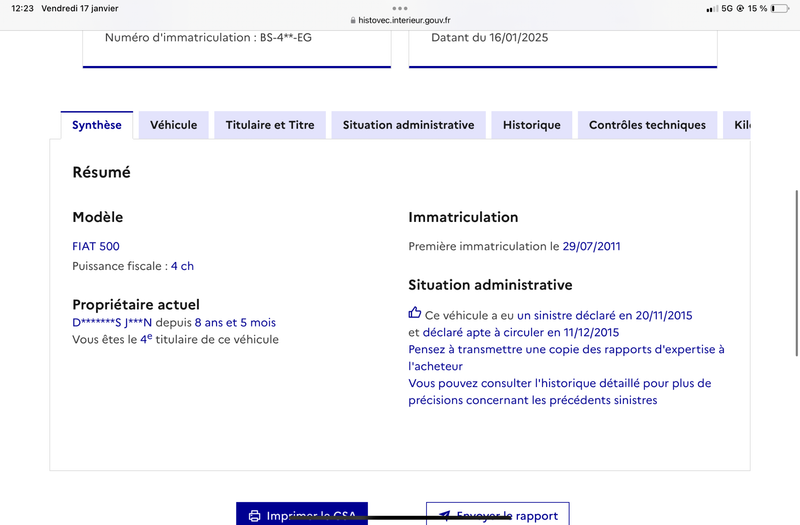Click first registration date 29/07/2011
Image resolution: width=800 pixels, height=525 pixels.
(x=591, y=246)
